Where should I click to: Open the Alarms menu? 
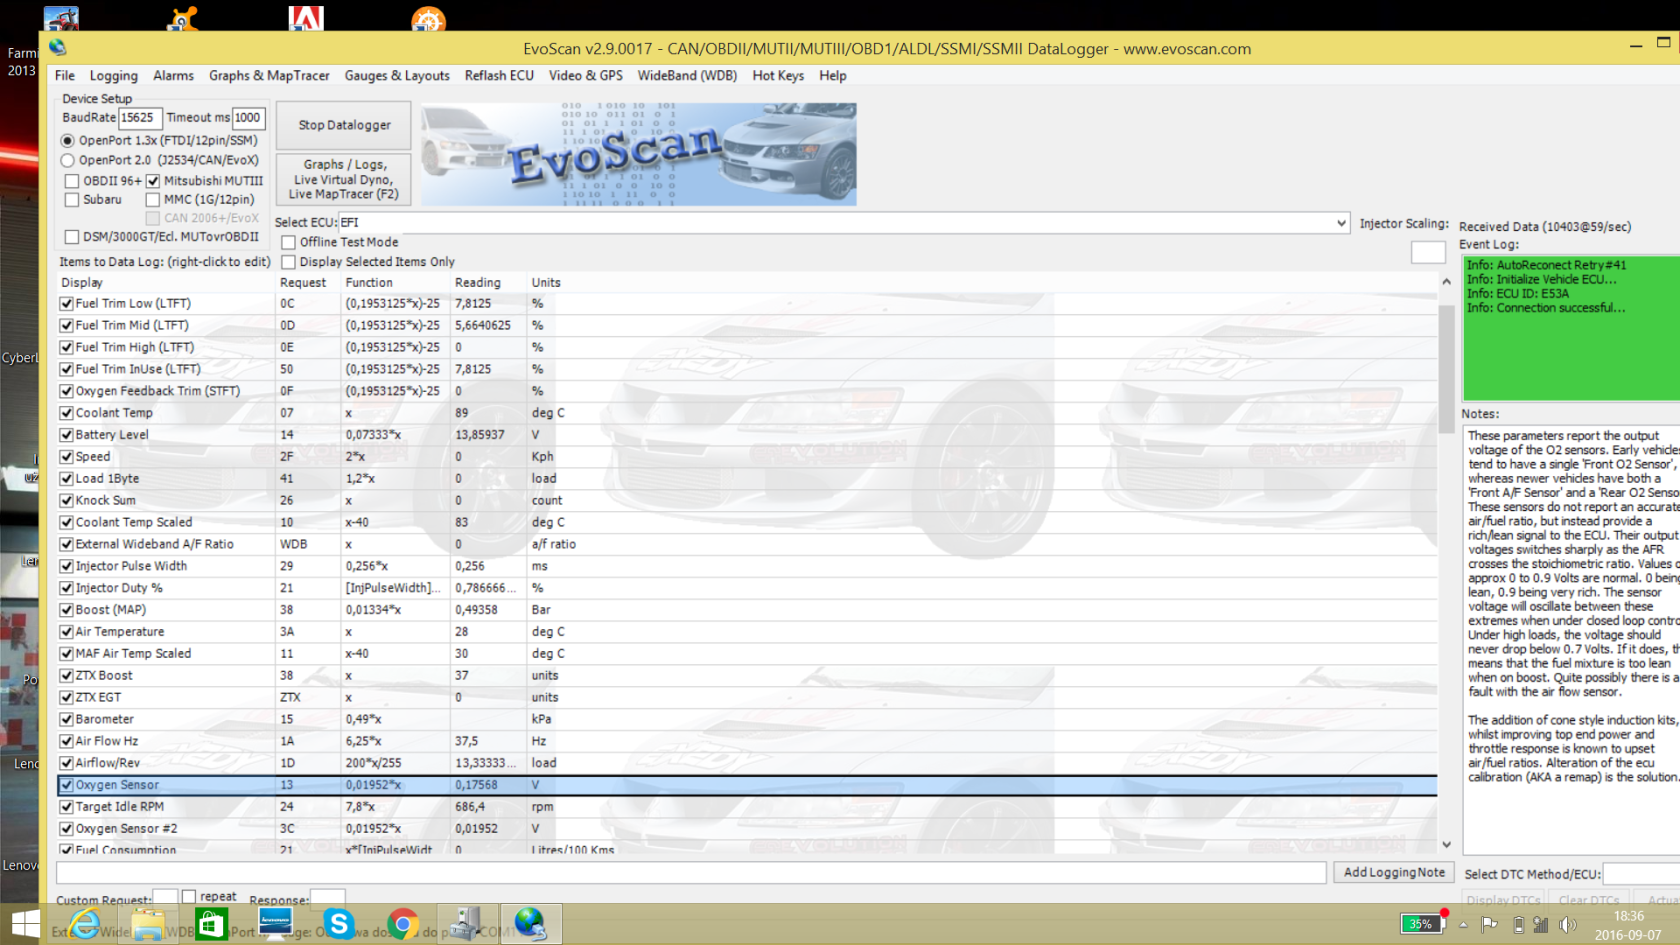pyautogui.click(x=174, y=76)
